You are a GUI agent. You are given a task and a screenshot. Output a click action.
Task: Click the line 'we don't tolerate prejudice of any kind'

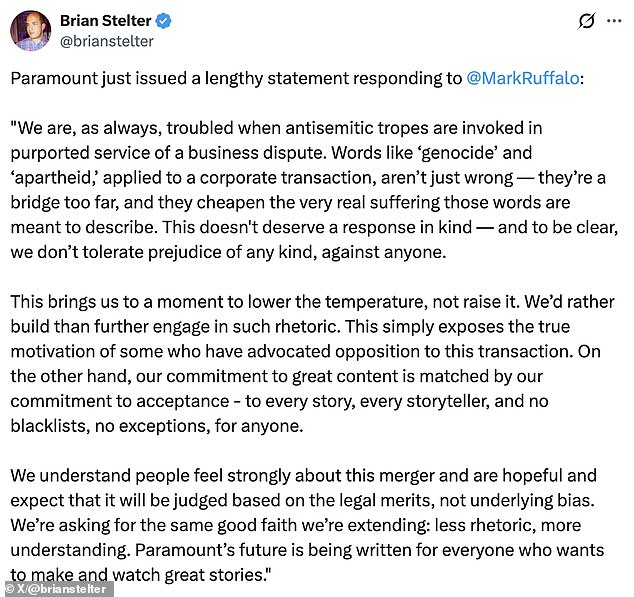pos(228,252)
